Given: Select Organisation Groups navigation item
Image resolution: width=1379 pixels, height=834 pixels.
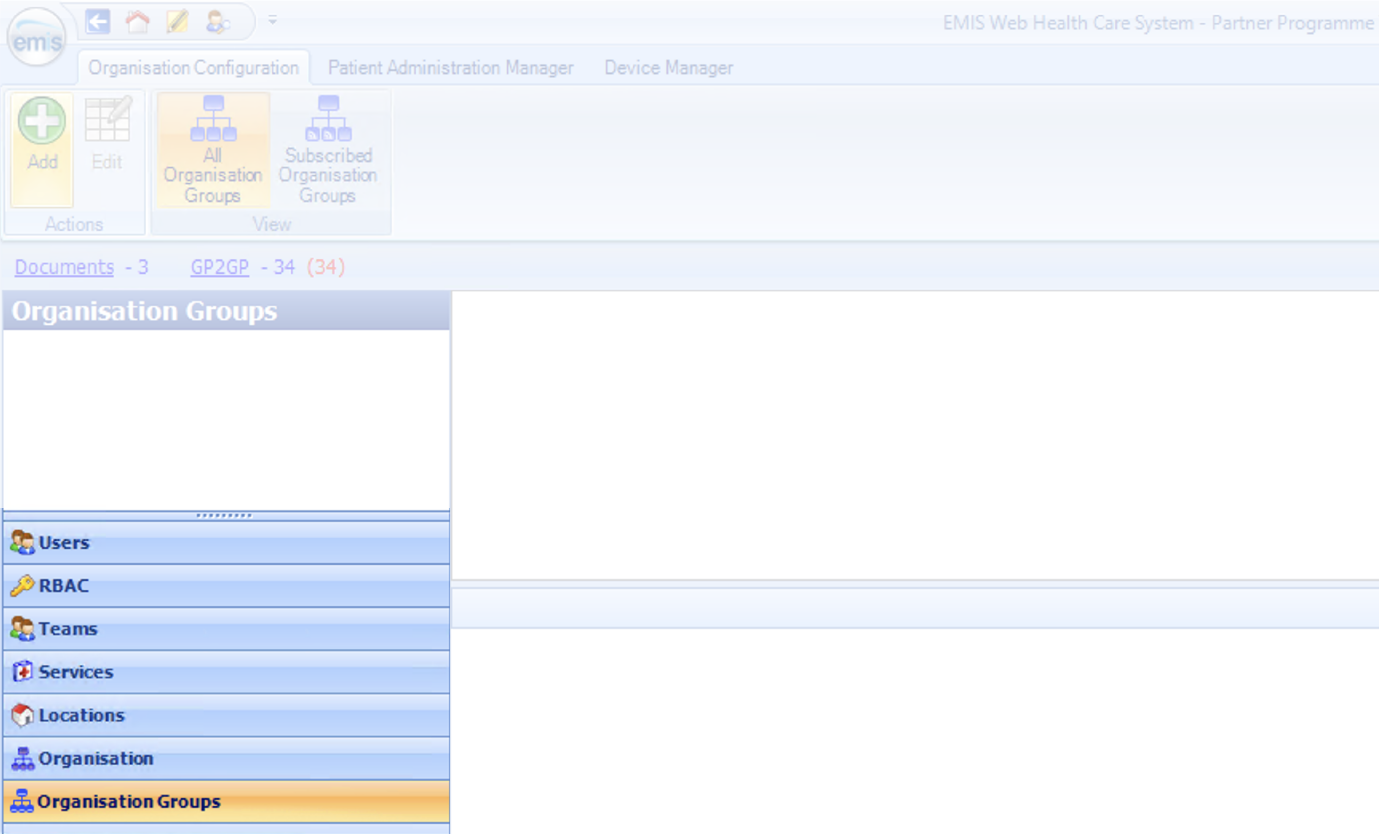Looking at the screenshot, I should click(226, 801).
